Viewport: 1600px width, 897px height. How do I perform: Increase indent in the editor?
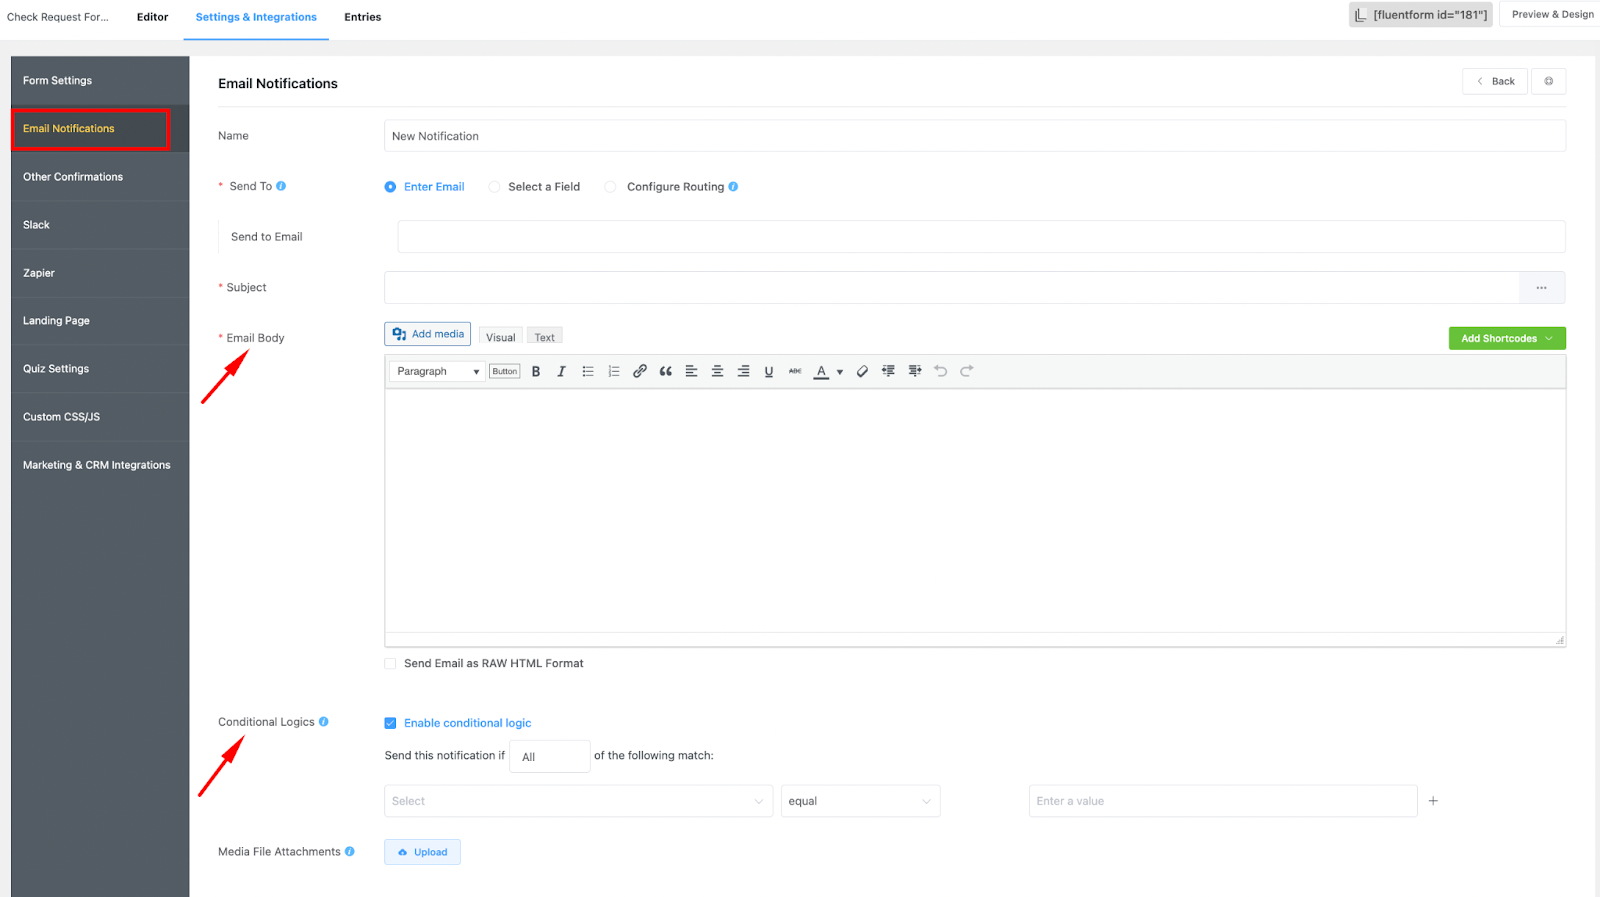[914, 371]
